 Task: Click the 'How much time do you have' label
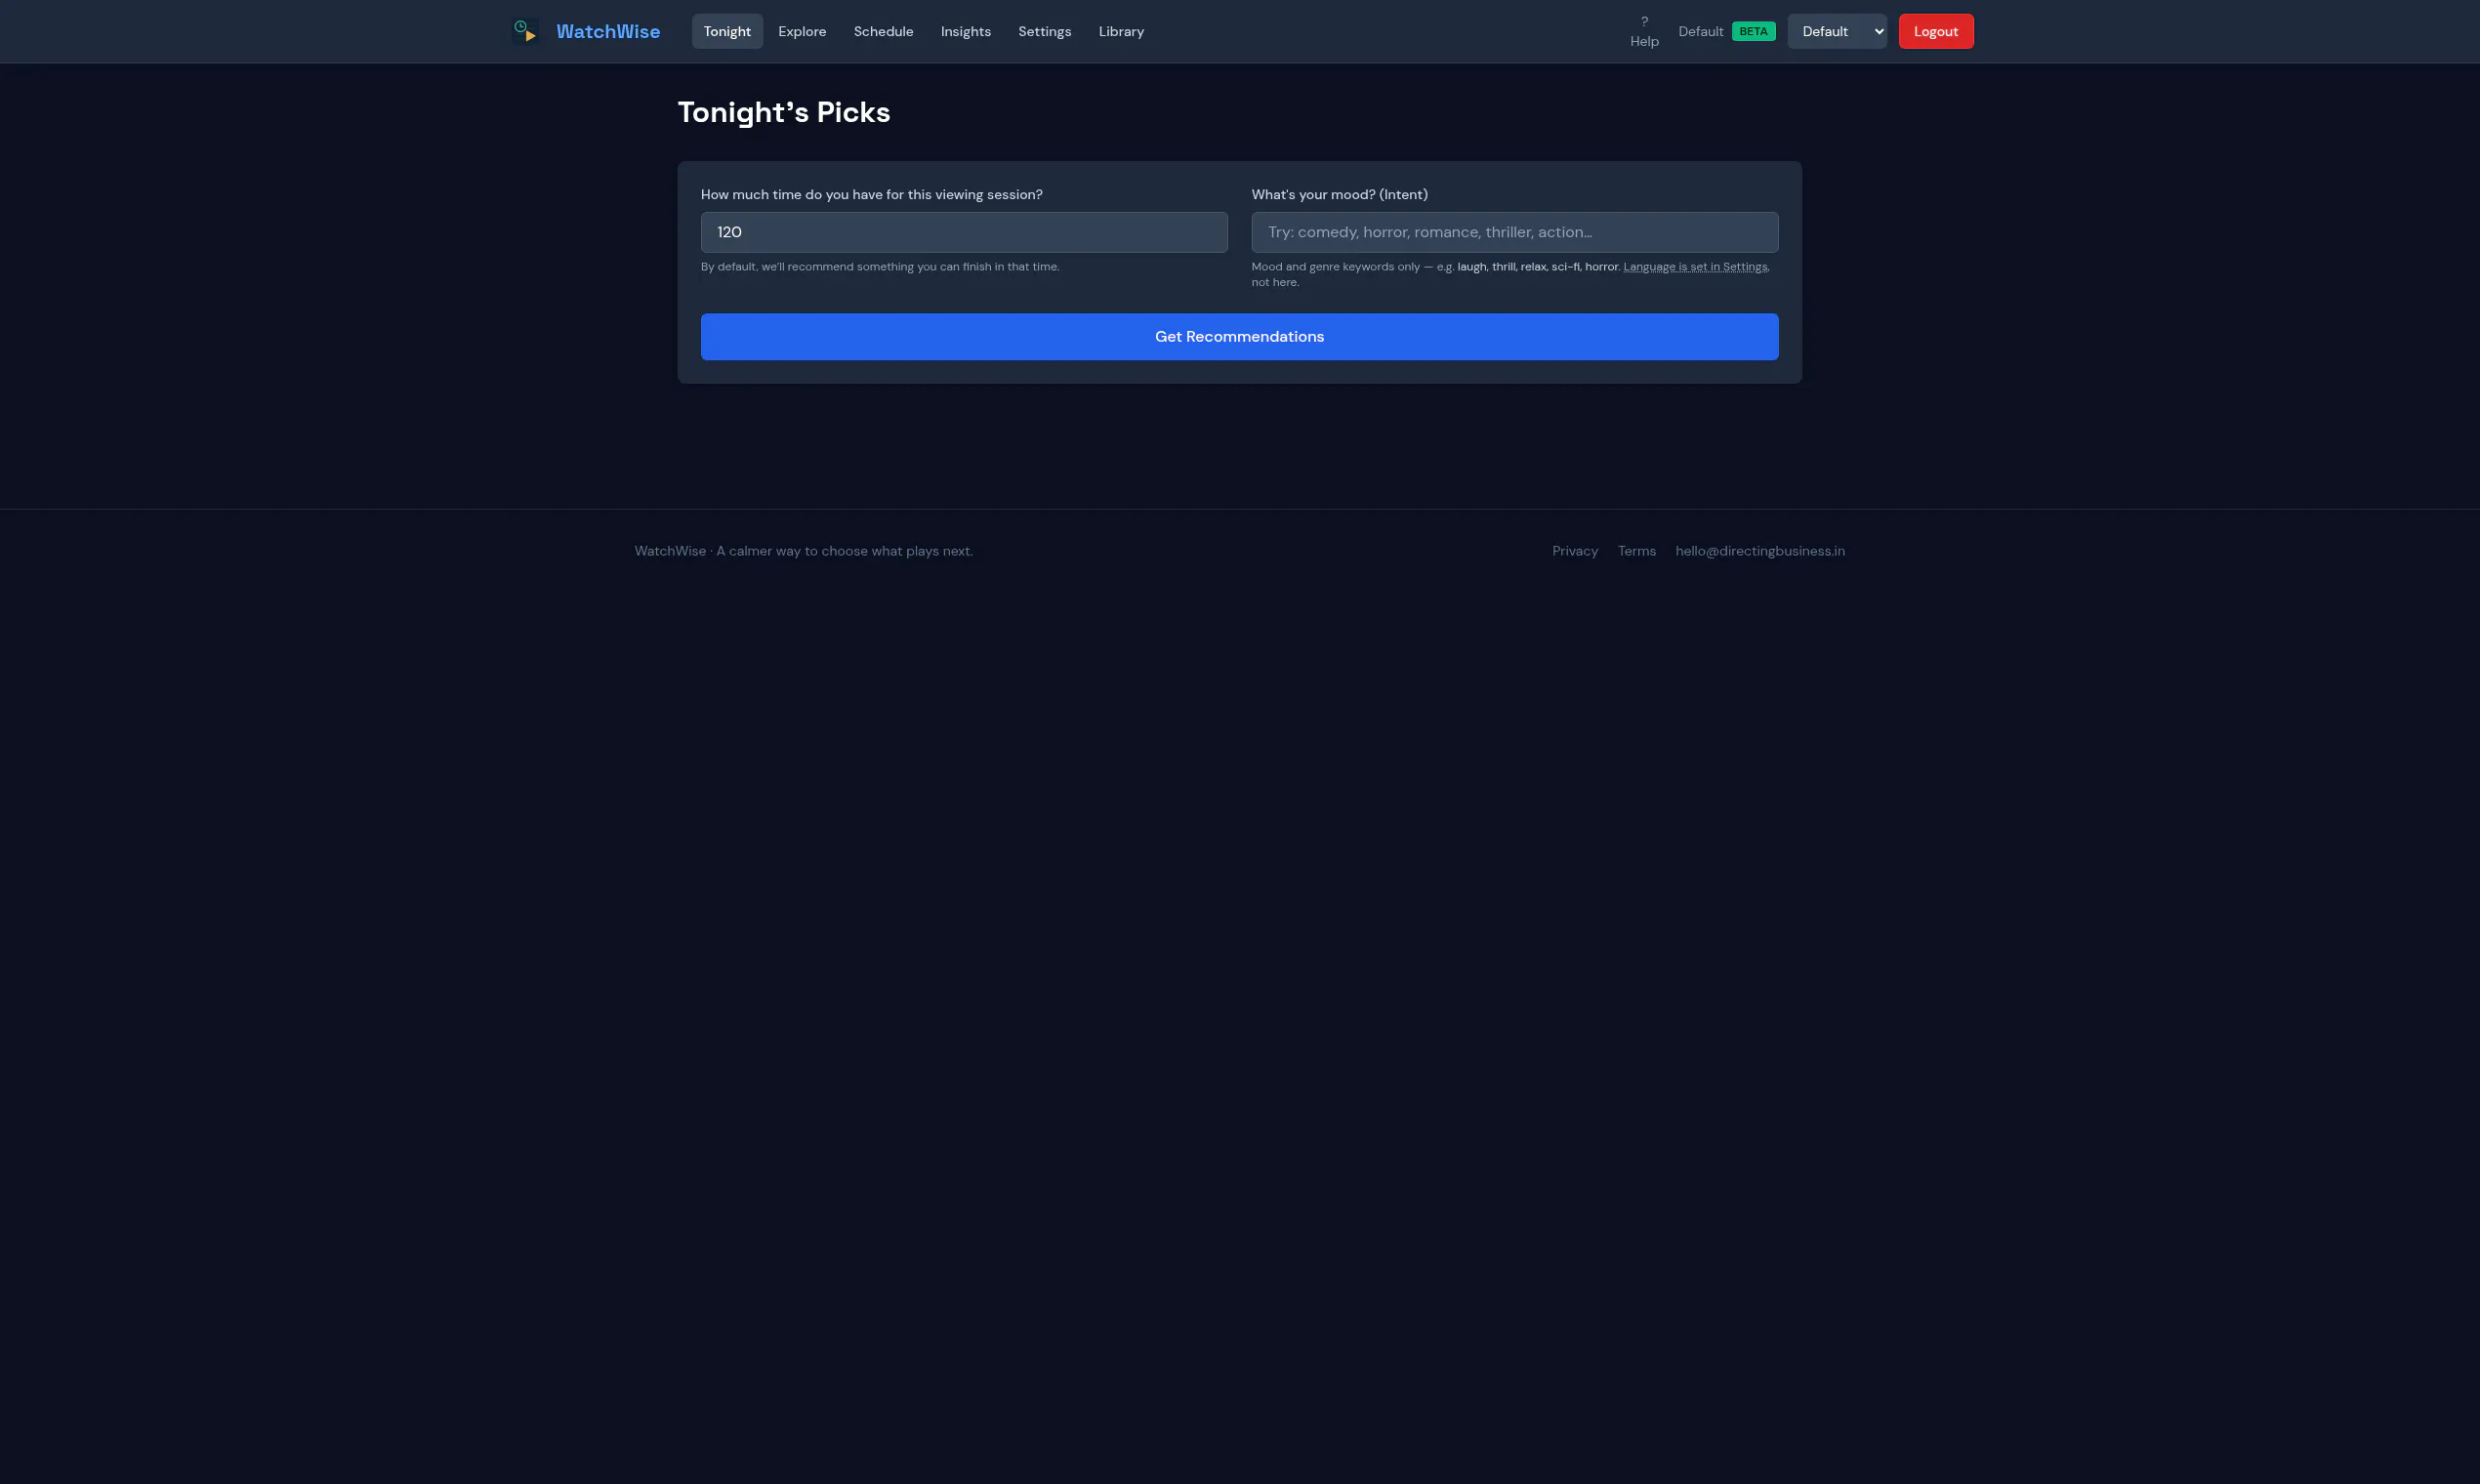coord(871,195)
